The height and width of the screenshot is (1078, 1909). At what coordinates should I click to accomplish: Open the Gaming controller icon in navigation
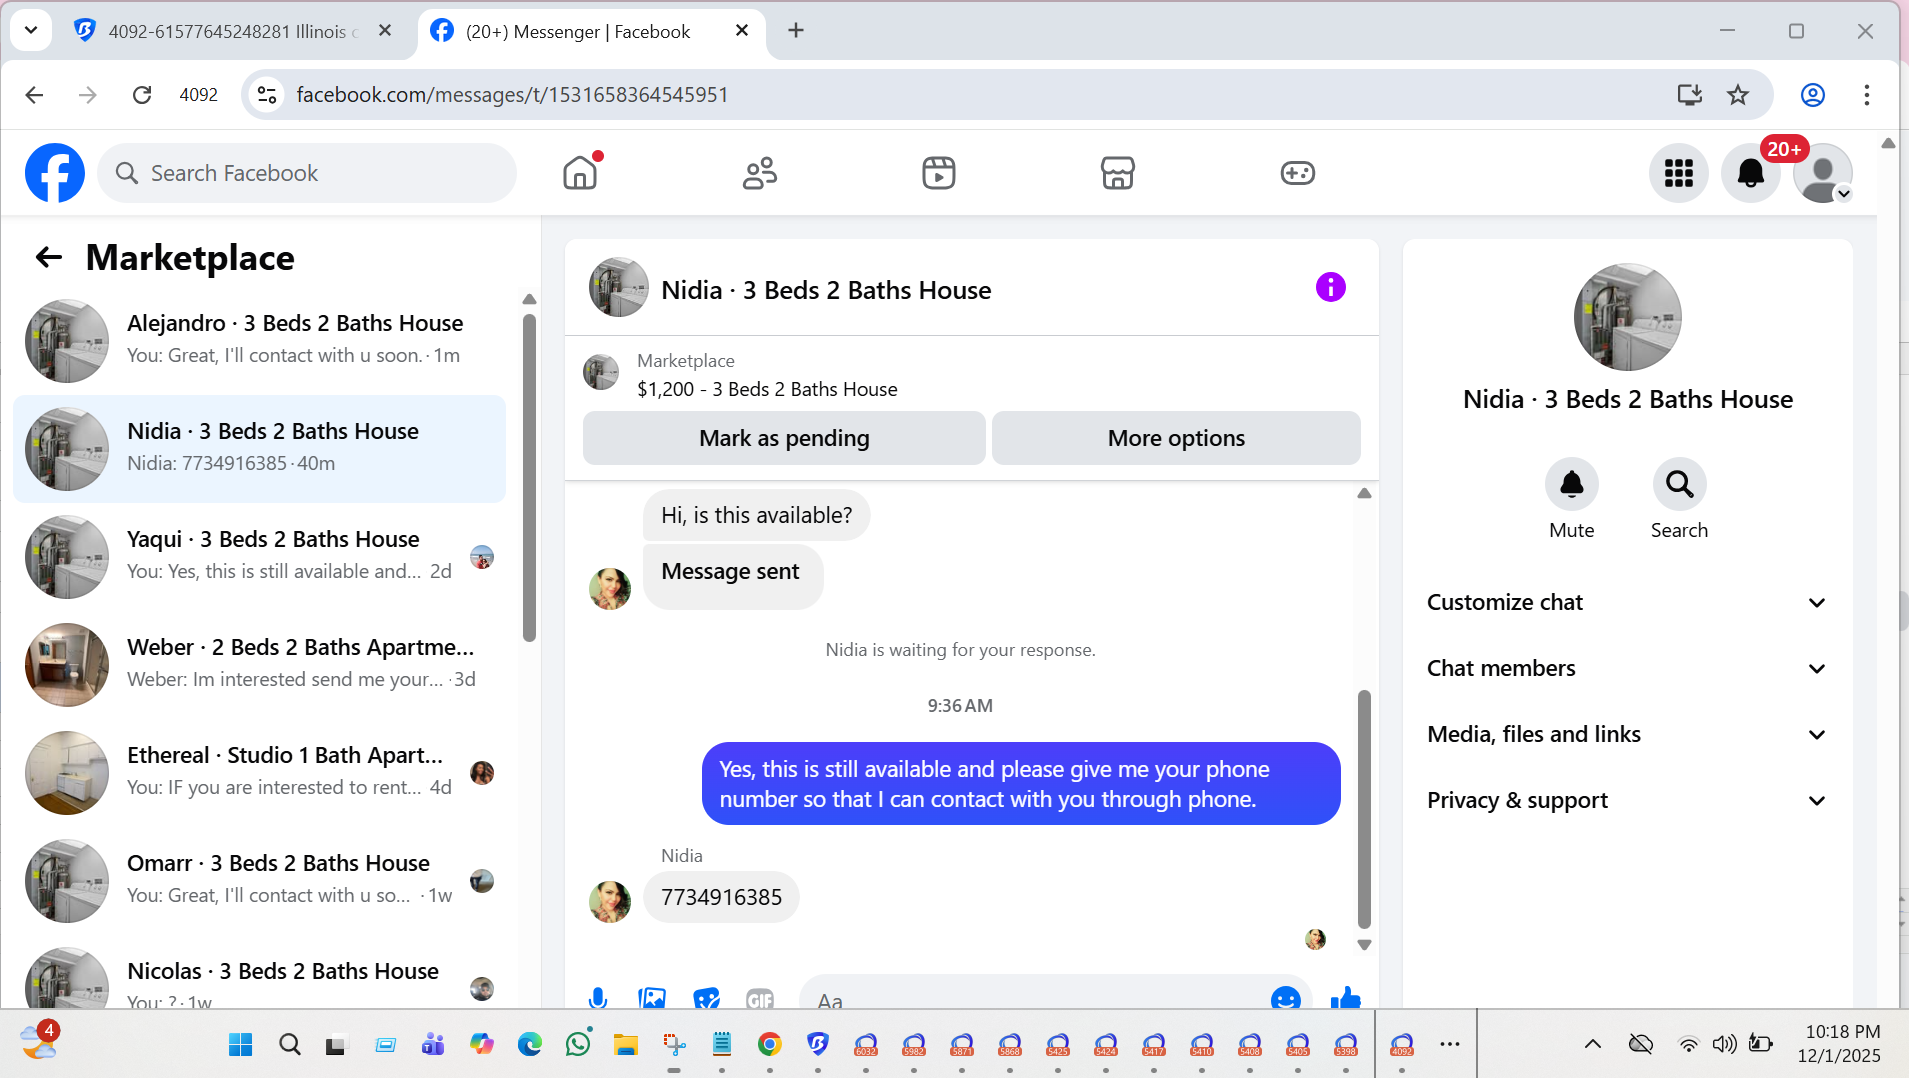pyautogui.click(x=1298, y=173)
